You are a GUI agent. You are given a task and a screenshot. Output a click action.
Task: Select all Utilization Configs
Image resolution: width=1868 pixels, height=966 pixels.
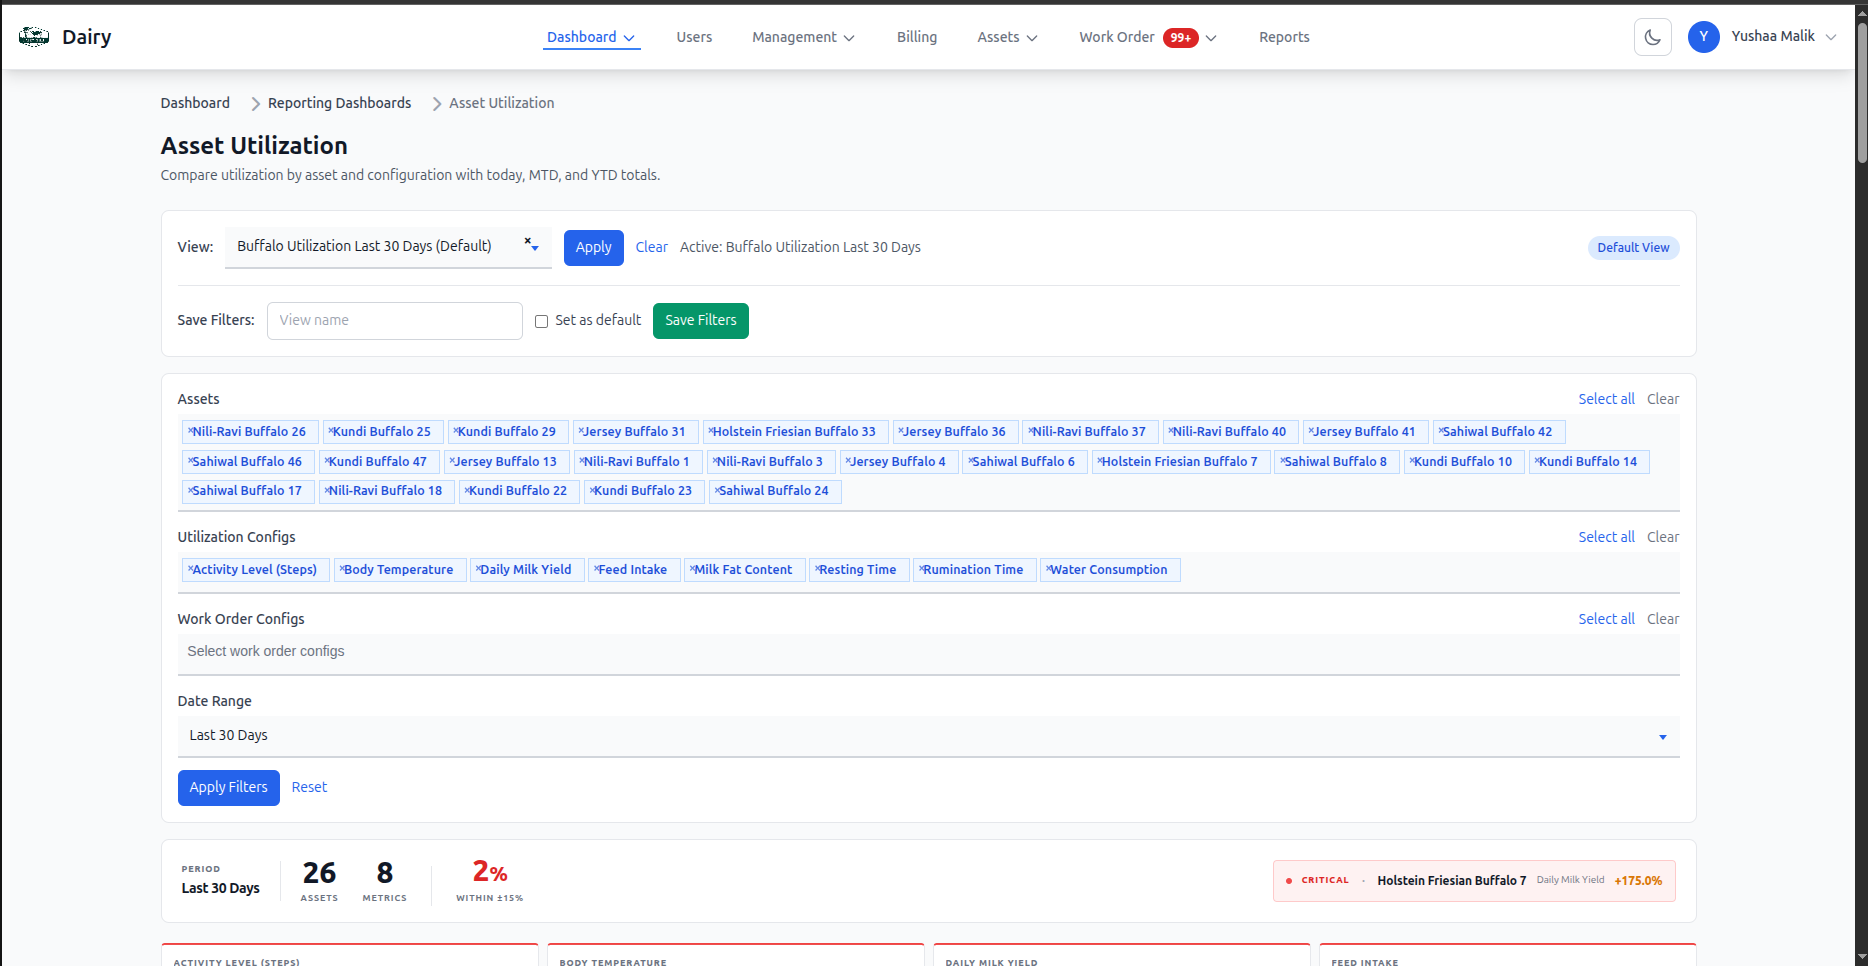pos(1606,537)
